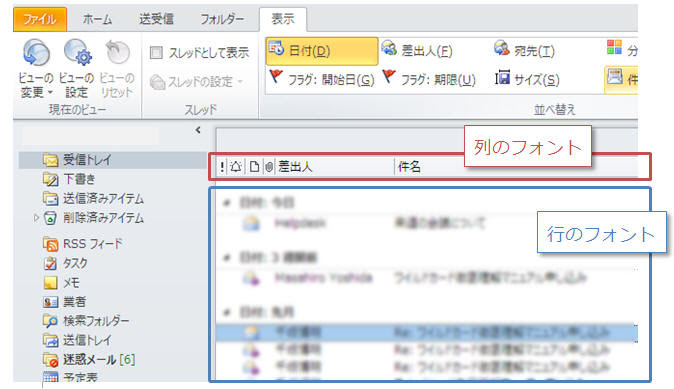Sort by the 件名 column header
The width and height of the screenshot is (674, 389).
pyautogui.click(x=409, y=167)
